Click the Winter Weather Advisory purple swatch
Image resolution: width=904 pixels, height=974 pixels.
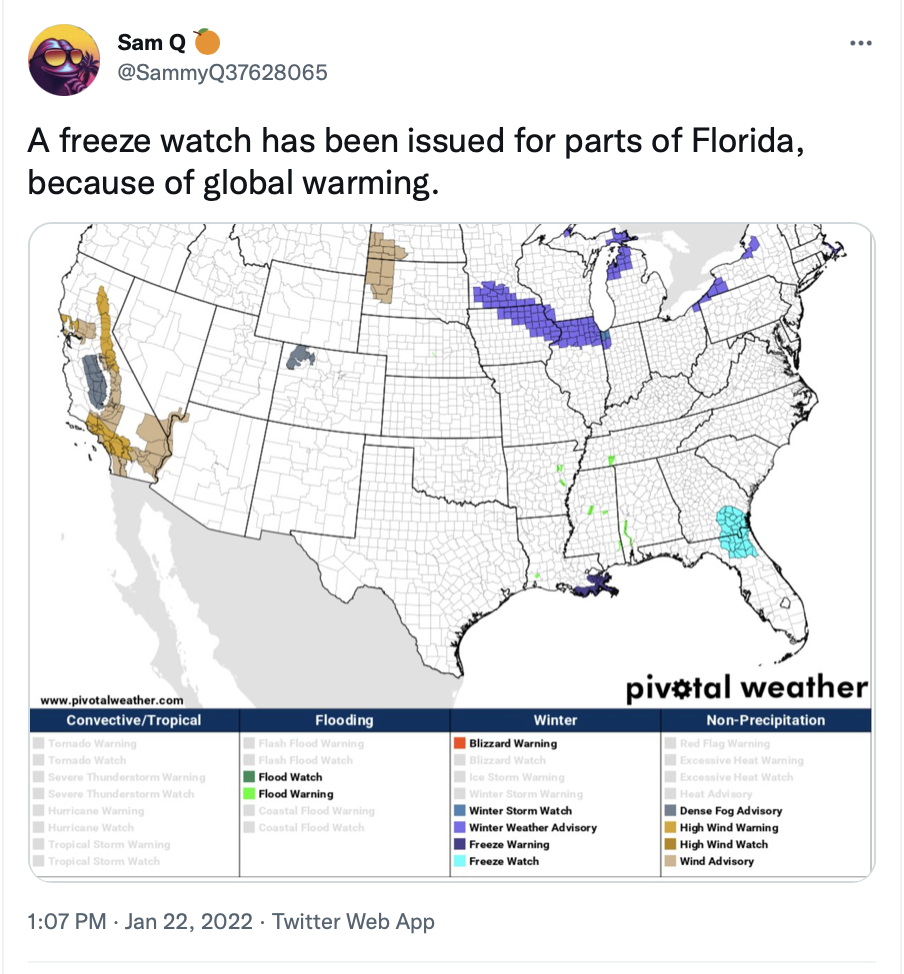click(460, 827)
